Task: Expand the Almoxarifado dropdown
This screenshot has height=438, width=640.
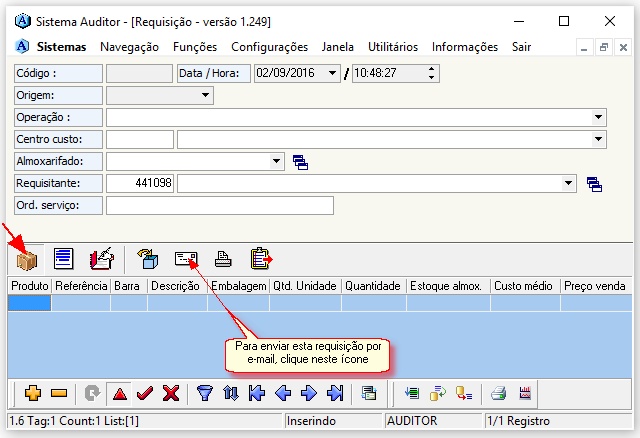Action: point(276,161)
